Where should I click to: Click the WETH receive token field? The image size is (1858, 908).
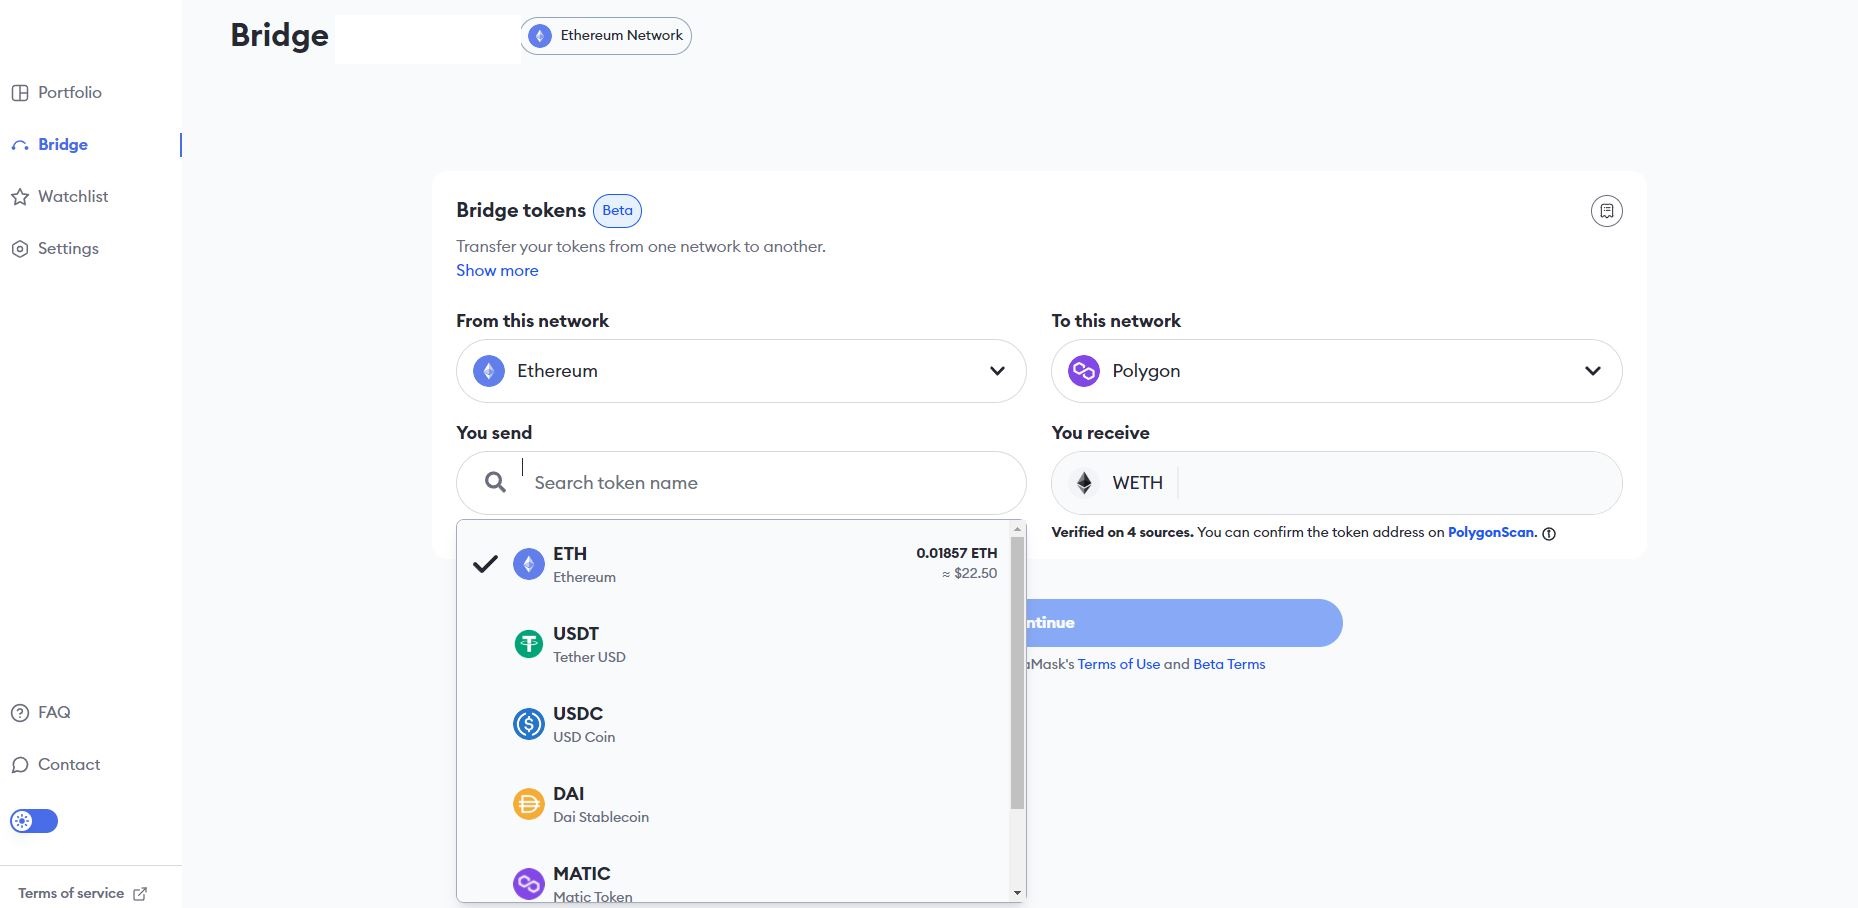1337,483
